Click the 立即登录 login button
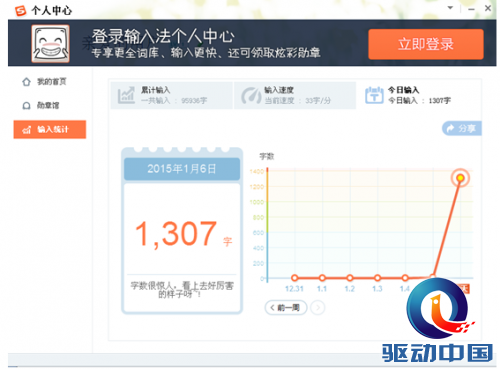This screenshot has height=369, width=500. 426,44
